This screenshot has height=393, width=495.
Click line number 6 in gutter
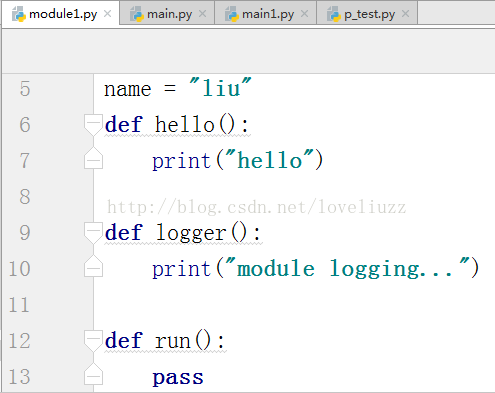(x=25, y=125)
